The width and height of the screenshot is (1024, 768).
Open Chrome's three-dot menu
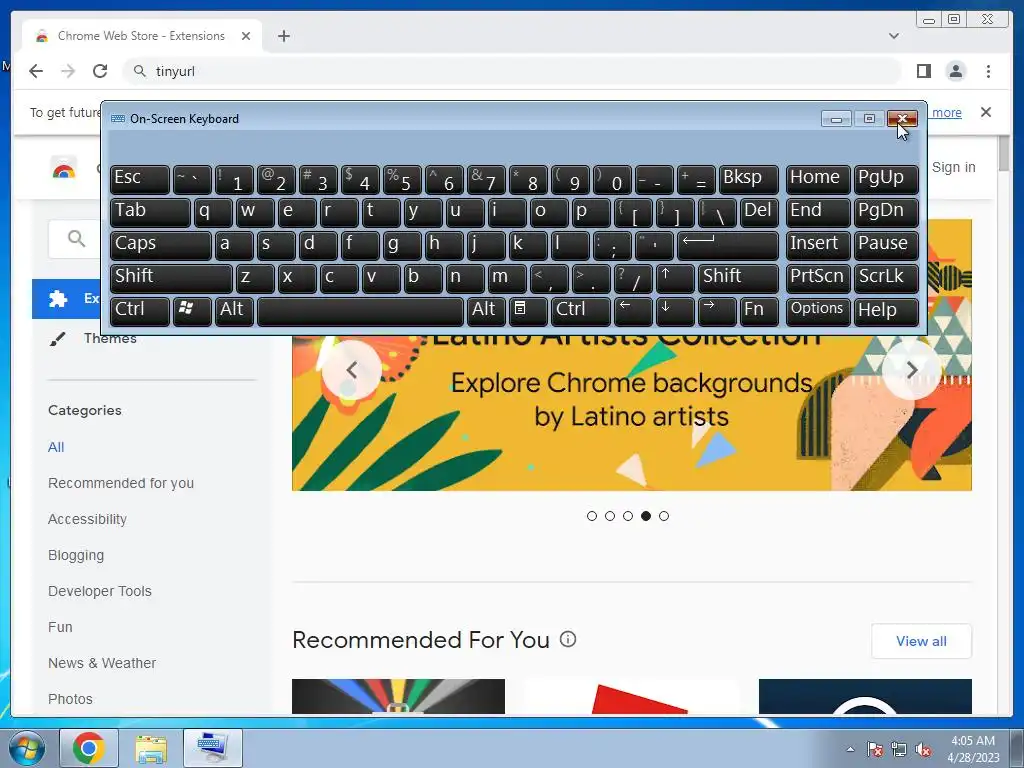pos(988,71)
